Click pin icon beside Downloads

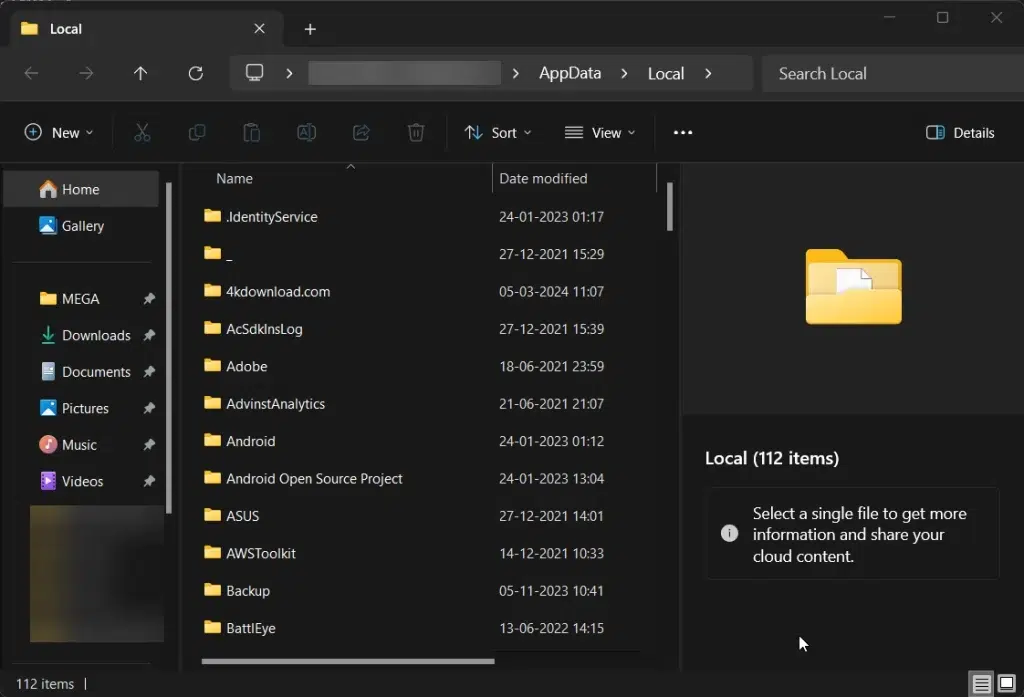coord(149,335)
